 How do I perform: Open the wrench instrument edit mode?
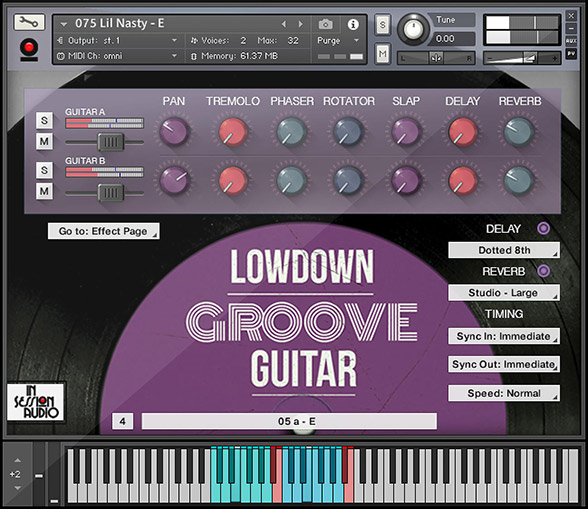pyautogui.click(x=29, y=23)
